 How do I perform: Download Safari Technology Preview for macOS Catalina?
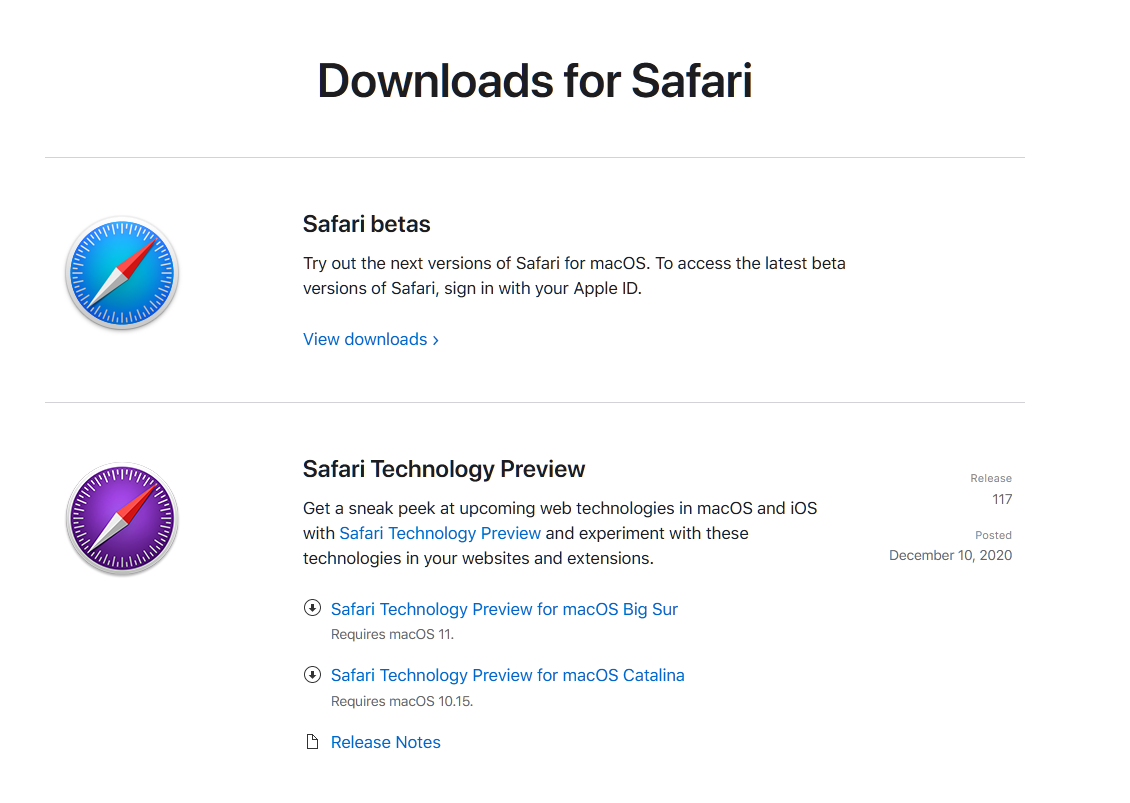click(507, 675)
